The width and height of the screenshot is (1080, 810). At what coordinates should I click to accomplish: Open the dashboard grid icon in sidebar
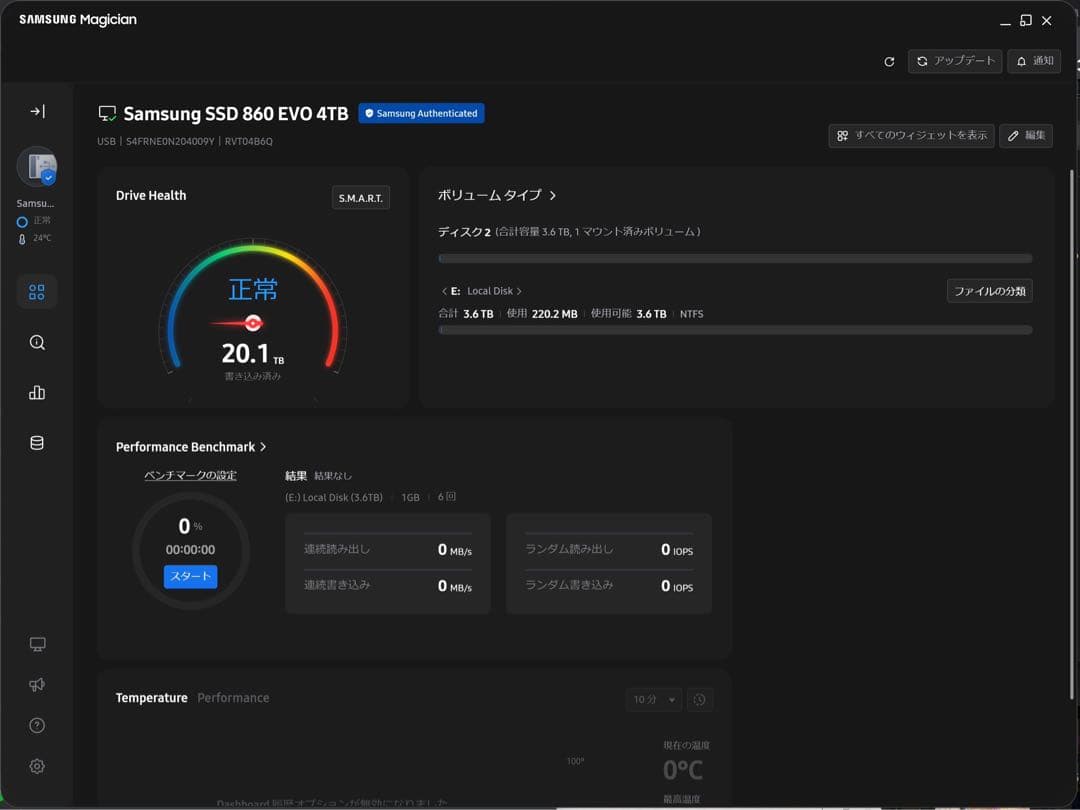coord(37,292)
